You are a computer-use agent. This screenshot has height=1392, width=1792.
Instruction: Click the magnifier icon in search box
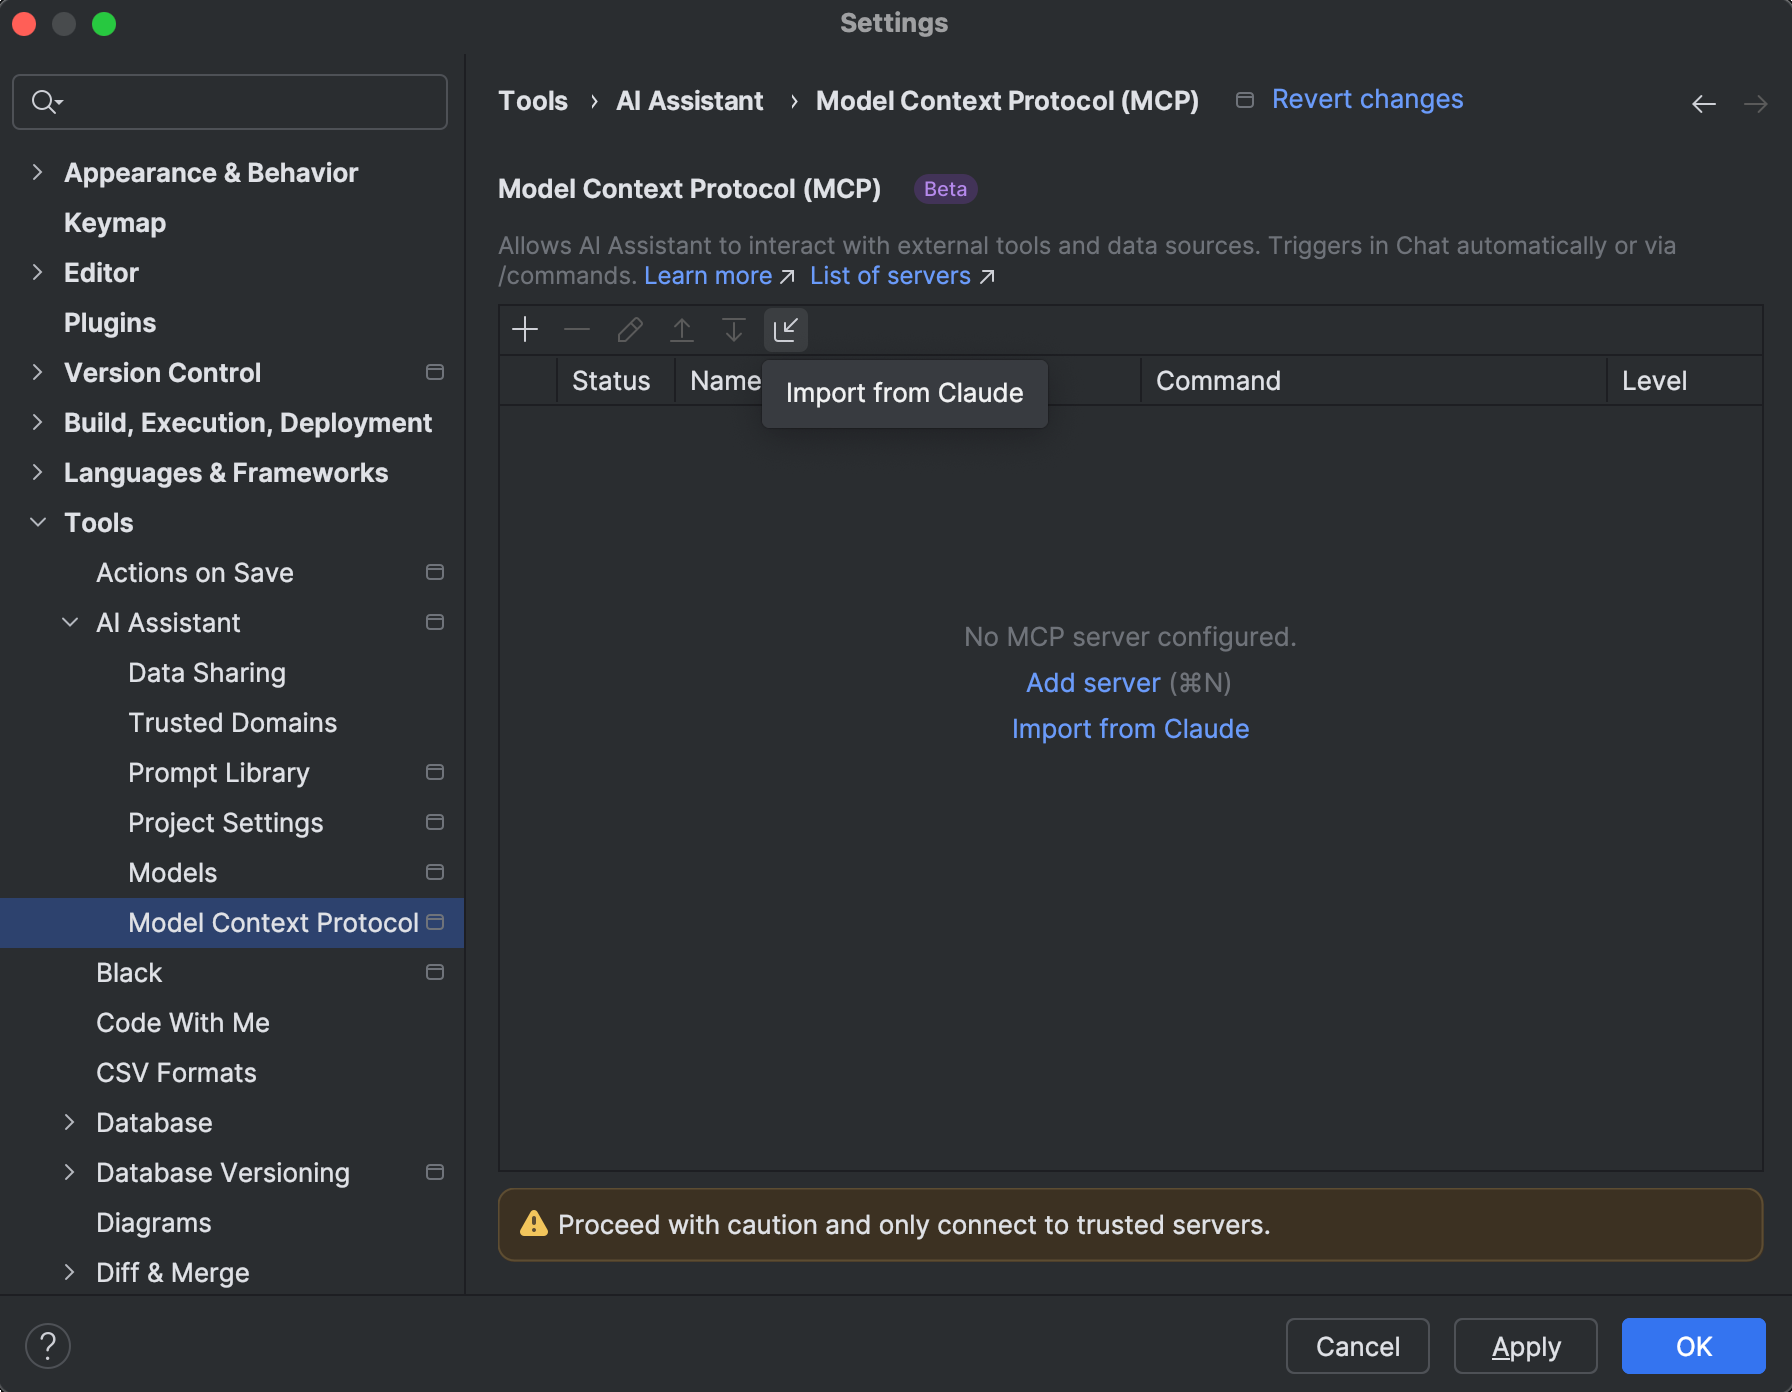(44, 101)
